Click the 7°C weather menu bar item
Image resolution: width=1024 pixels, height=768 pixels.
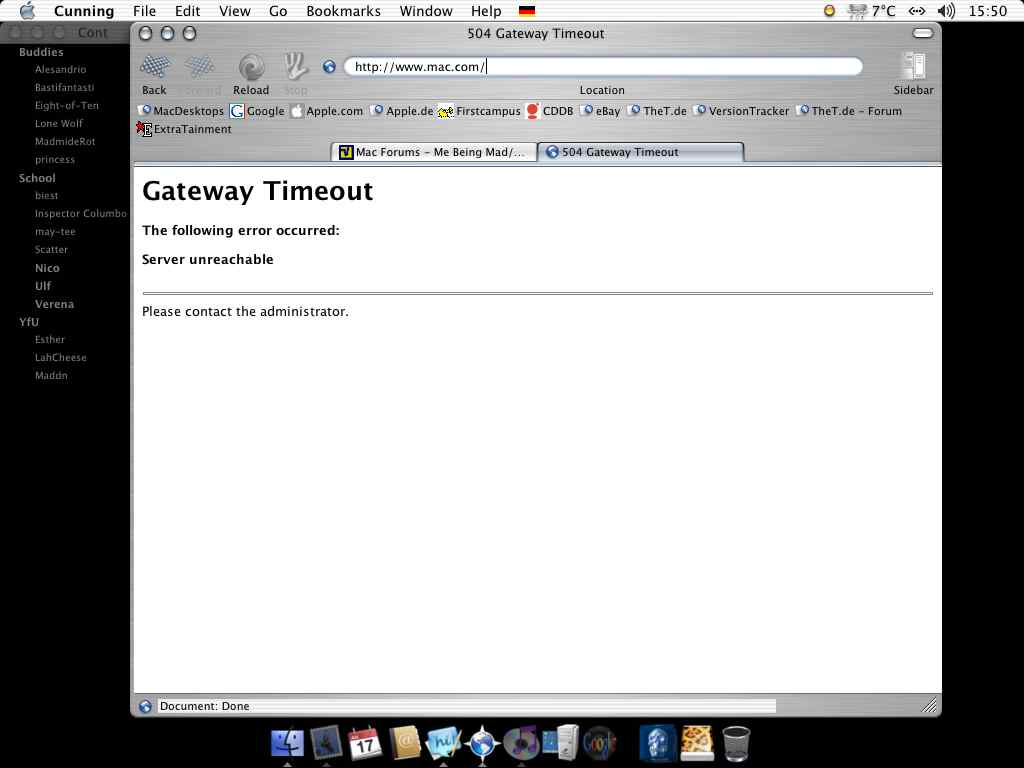point(871,11)
